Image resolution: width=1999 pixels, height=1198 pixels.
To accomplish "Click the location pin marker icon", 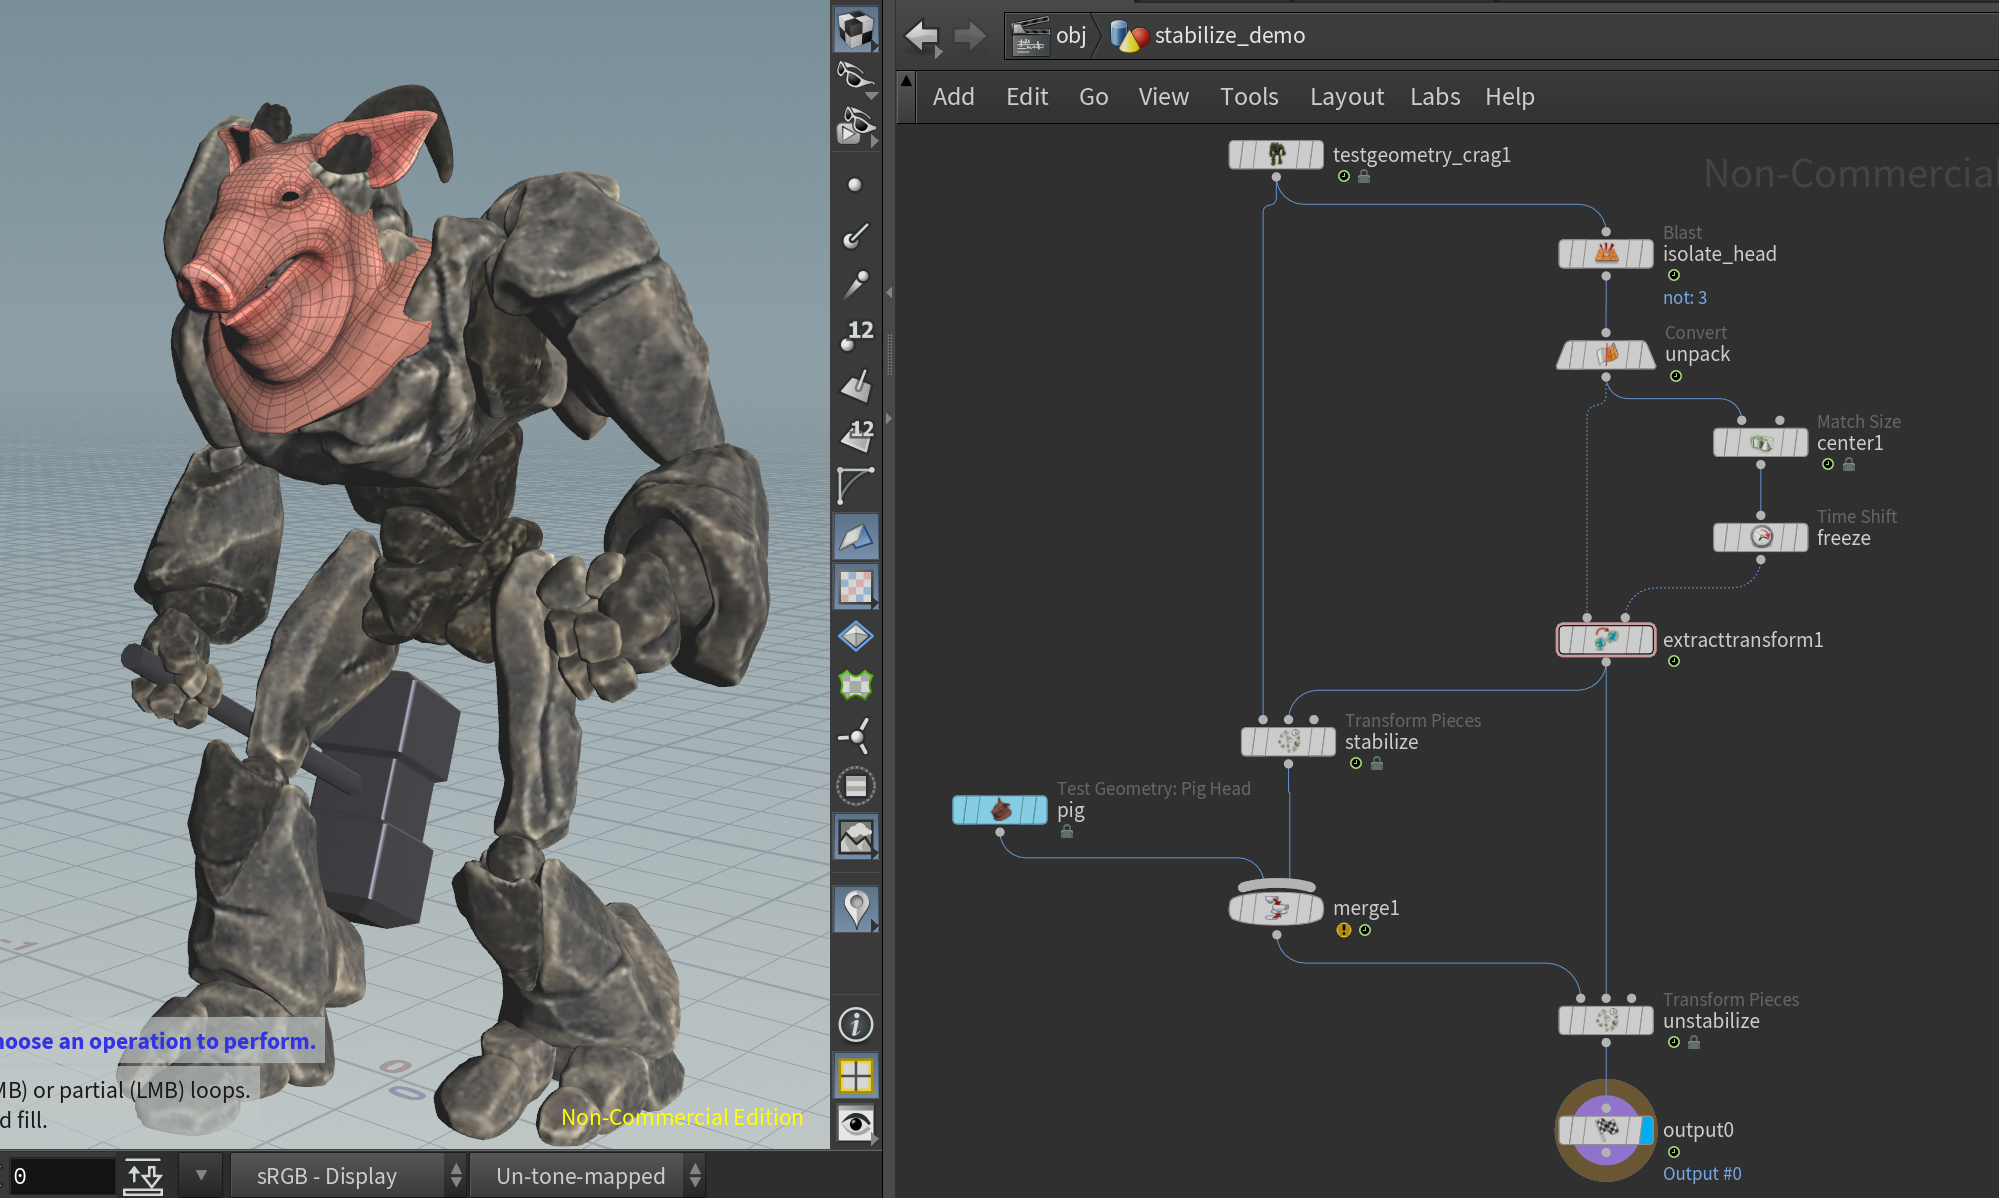I will (855, 909).
